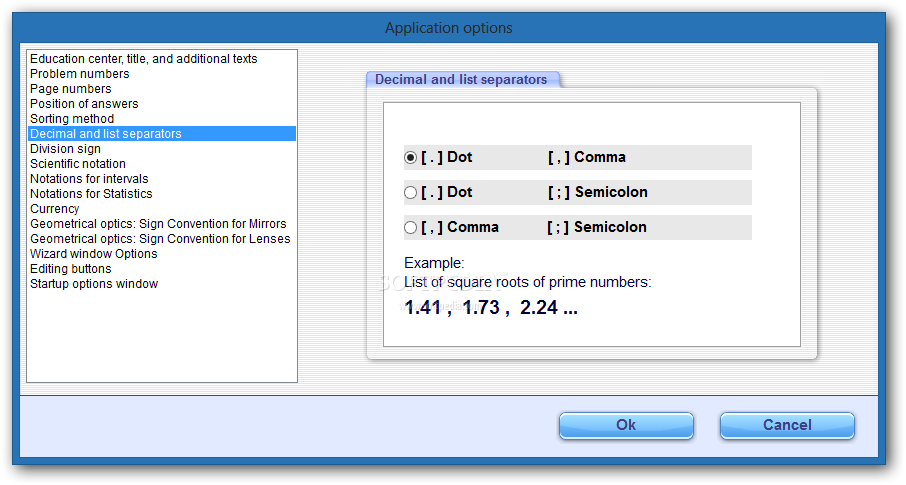Screen dimensions: 906x485
Task: Click the example value 1.41 , 1.73 , 2.24
Action: pyautogui.click(x=491, y=308)
